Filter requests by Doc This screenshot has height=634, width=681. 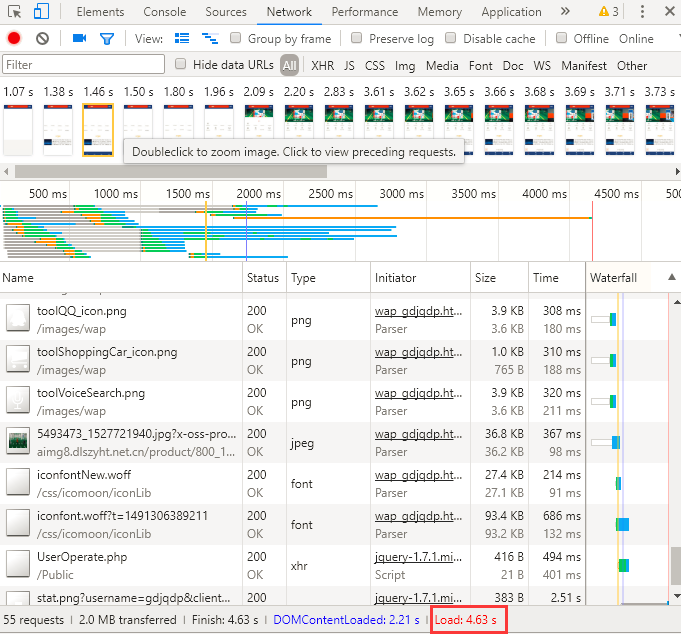click(513, 66)
